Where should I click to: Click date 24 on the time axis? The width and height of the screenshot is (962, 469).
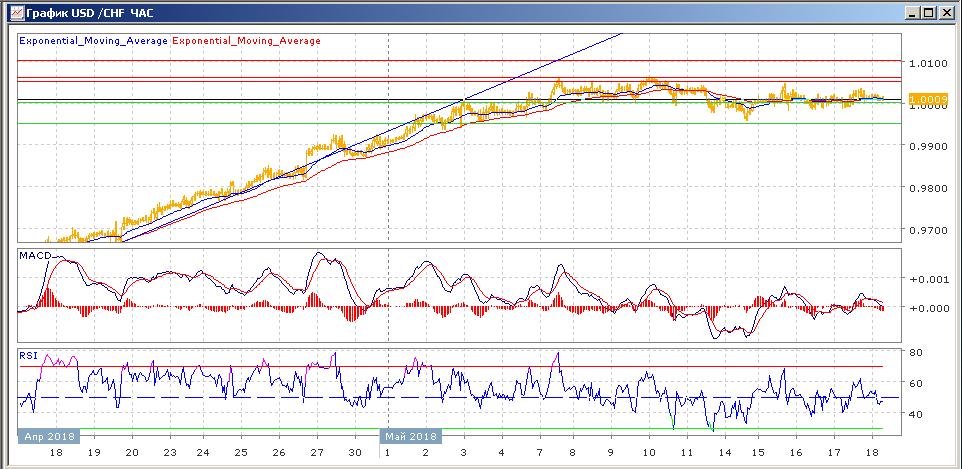[x=203, y=452]
